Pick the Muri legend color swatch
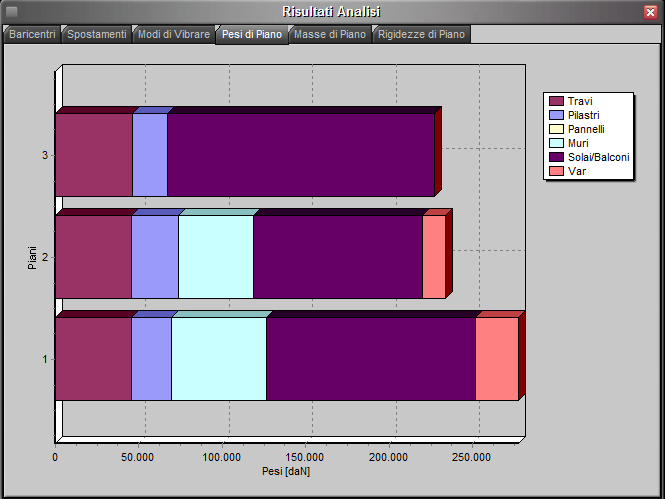The width and height of the screenshot is (665, 499). coord(556,143)
